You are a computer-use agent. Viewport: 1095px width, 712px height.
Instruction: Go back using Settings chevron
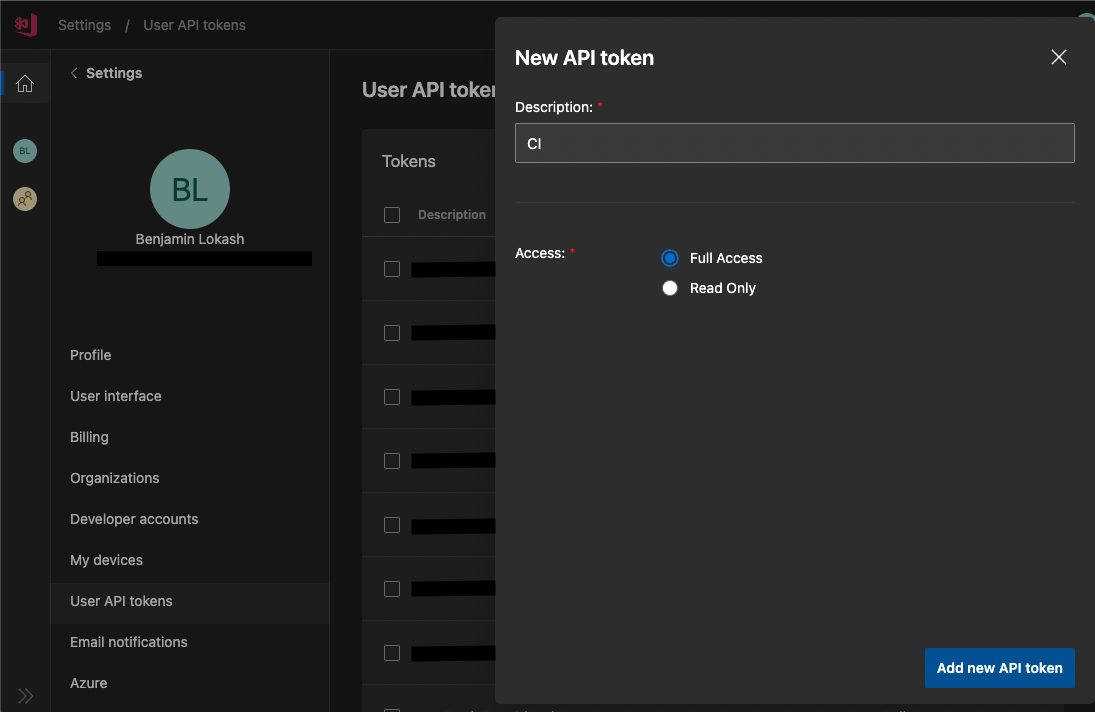click(75, 73)
